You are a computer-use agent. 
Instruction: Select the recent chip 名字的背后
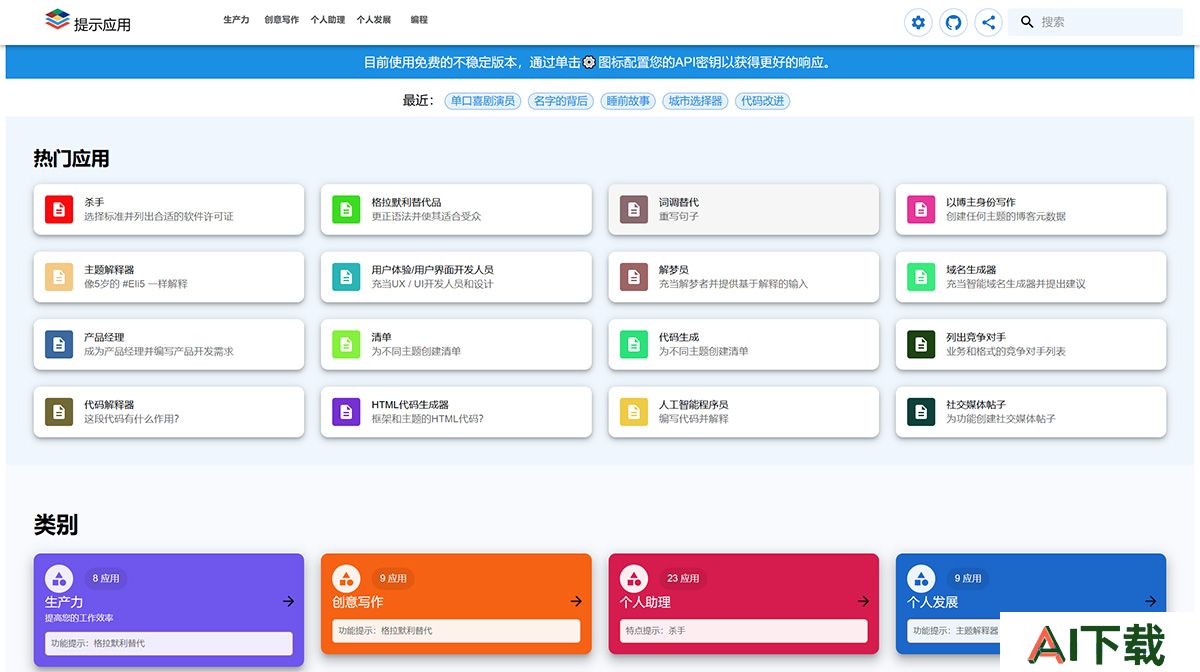coord(560,101)
